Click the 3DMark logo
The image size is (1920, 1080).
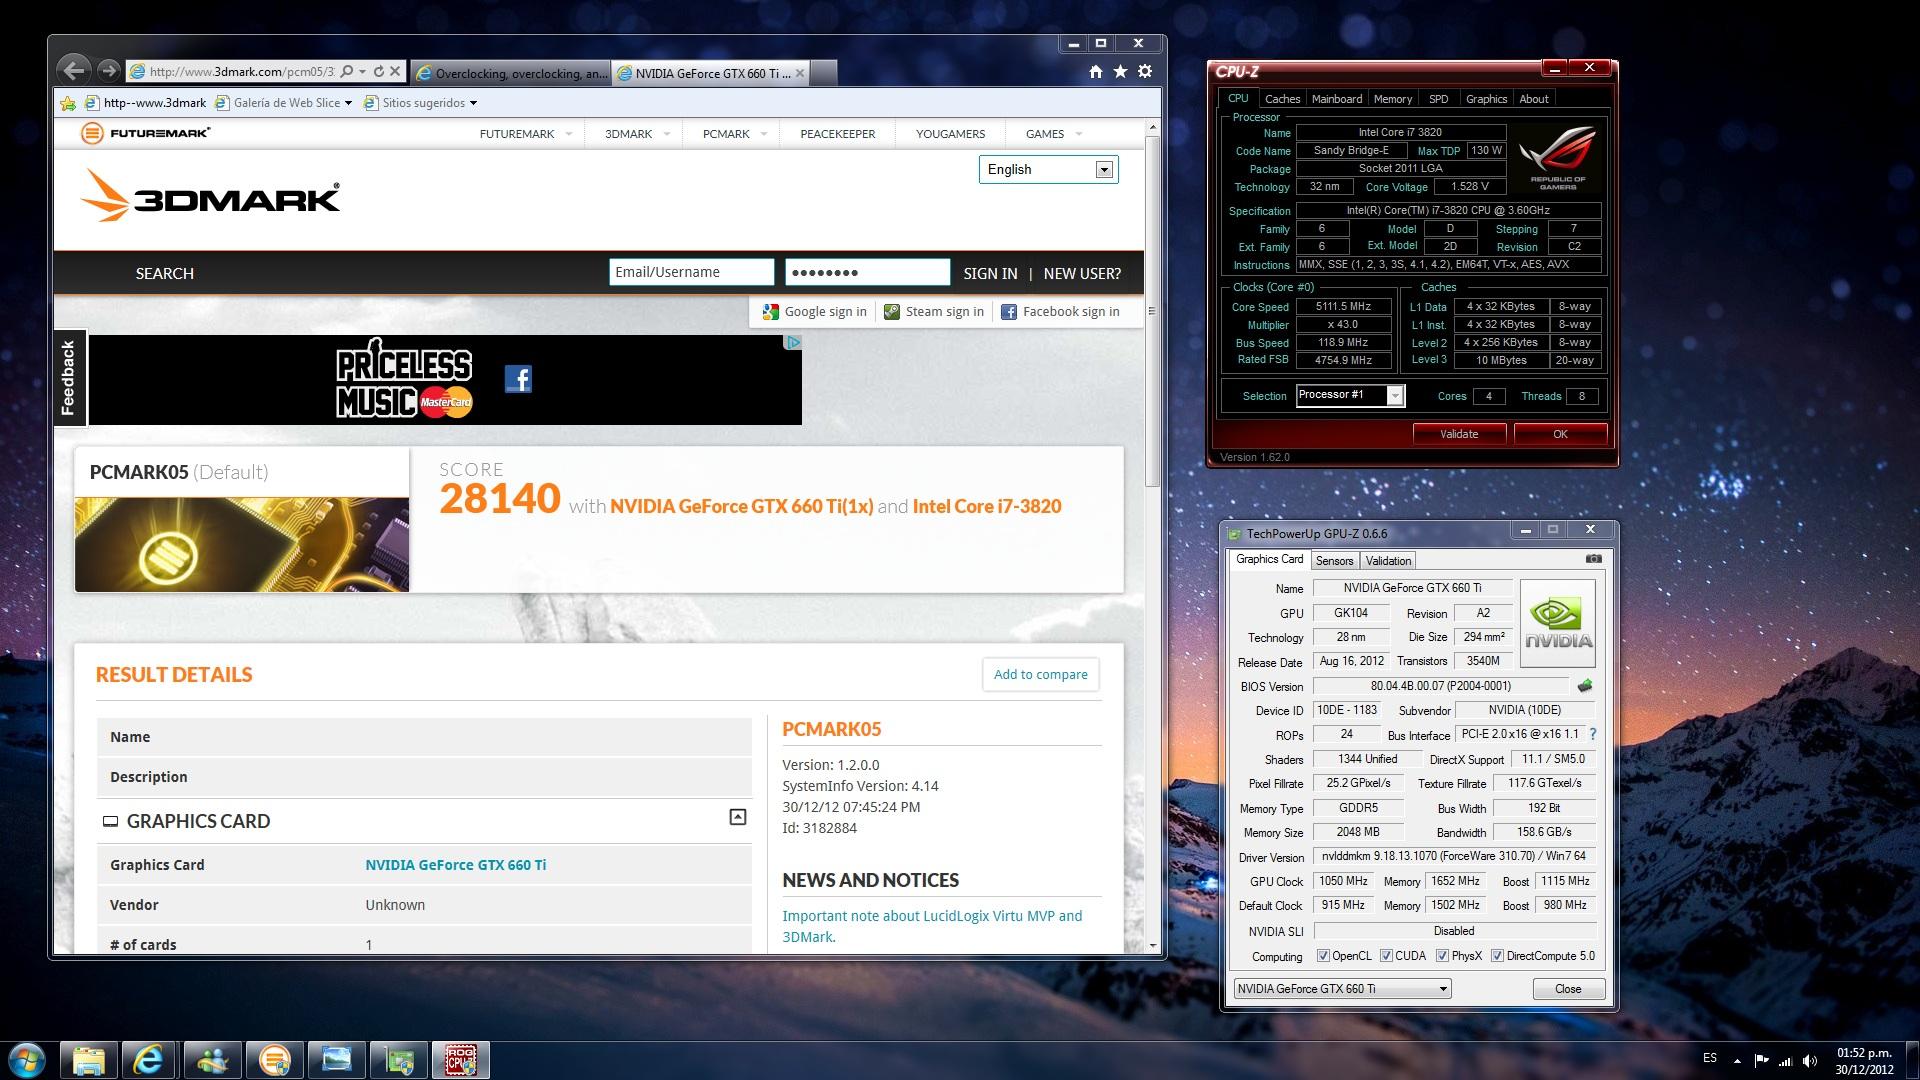click(210, 195)
